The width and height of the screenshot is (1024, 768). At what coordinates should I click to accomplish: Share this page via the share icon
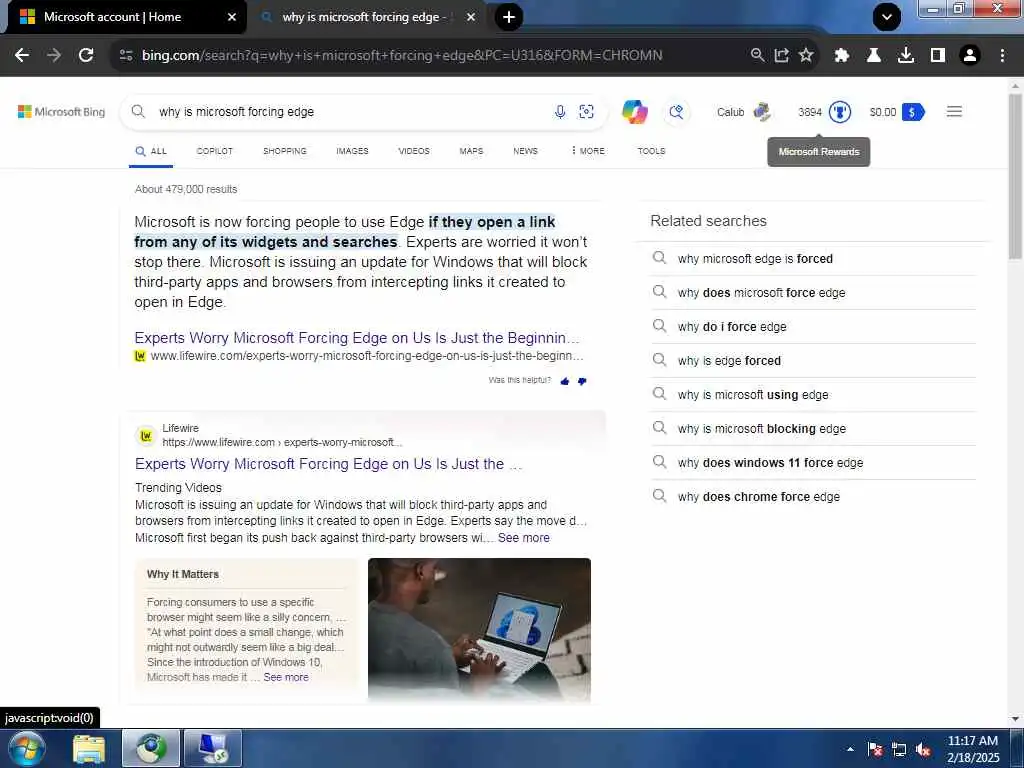782,56
